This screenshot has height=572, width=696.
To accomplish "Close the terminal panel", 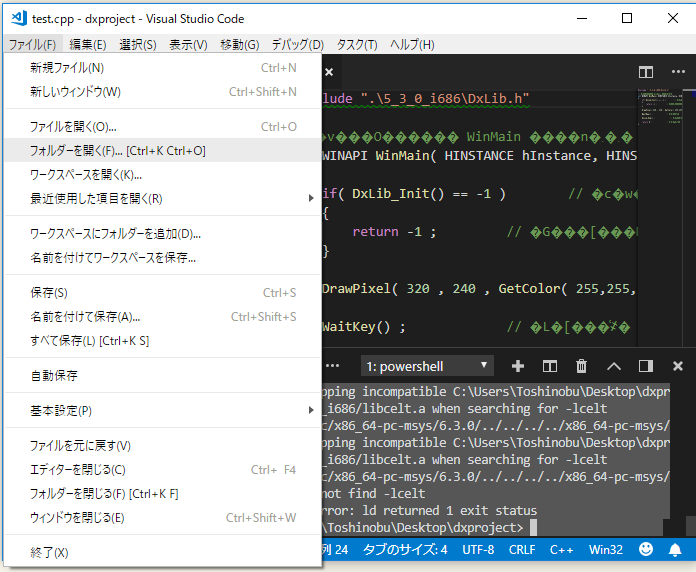I will click(x=677, y=366).
